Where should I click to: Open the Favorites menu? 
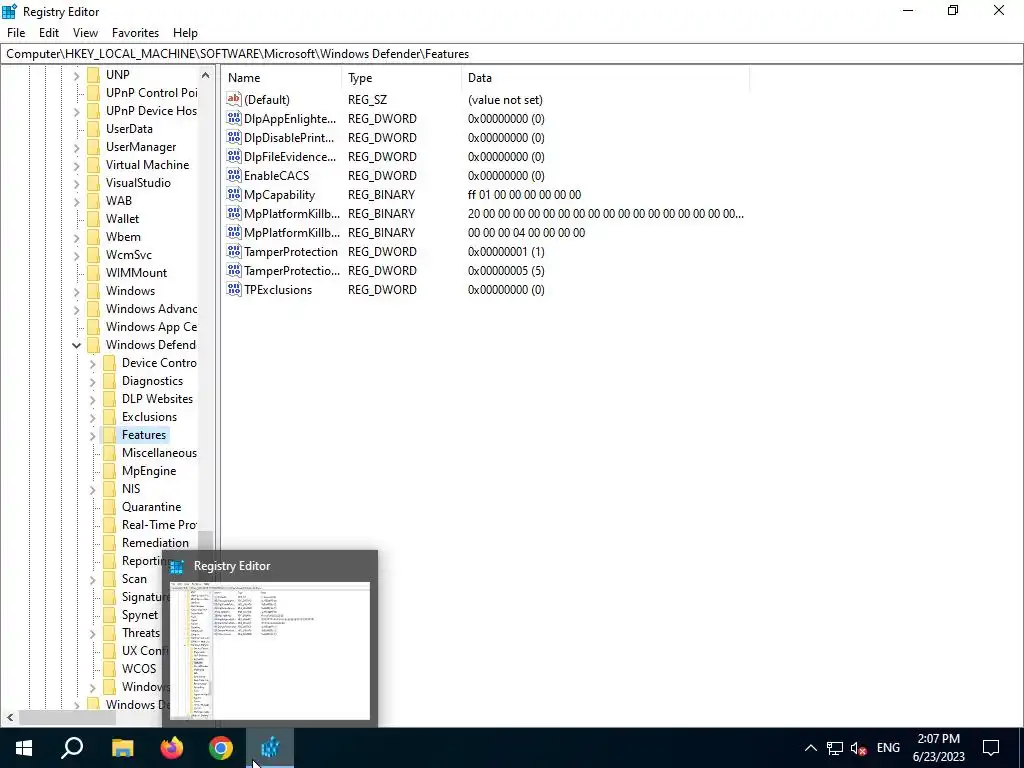[x=135, y=33]
